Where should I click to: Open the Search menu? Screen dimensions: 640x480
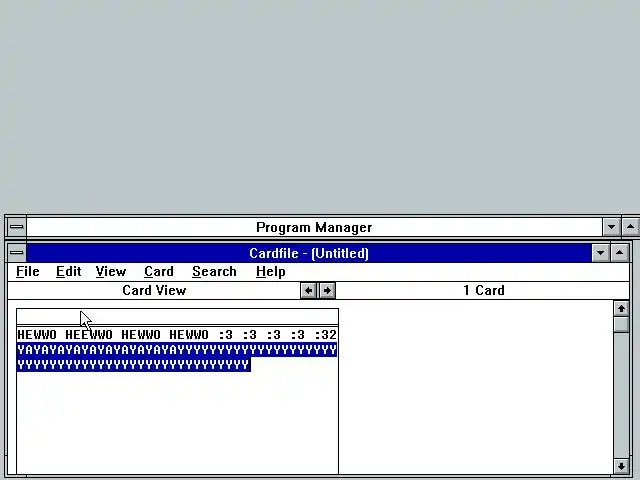point(214,271)
